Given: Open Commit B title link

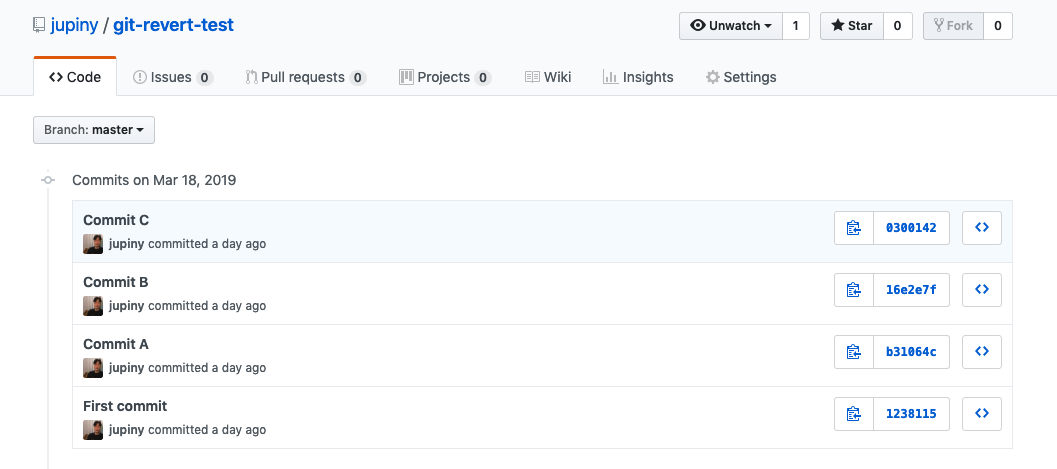Looking at the screenshot, I should (x=116, y=282).
